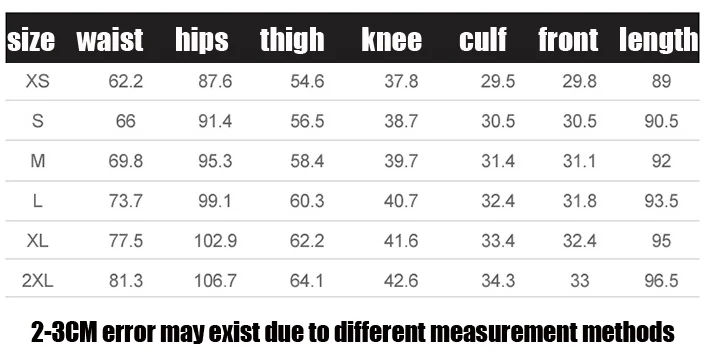Click knee value 40.7 in L row
This screenshot has width=728, height=362.
(x=401, y=201)
